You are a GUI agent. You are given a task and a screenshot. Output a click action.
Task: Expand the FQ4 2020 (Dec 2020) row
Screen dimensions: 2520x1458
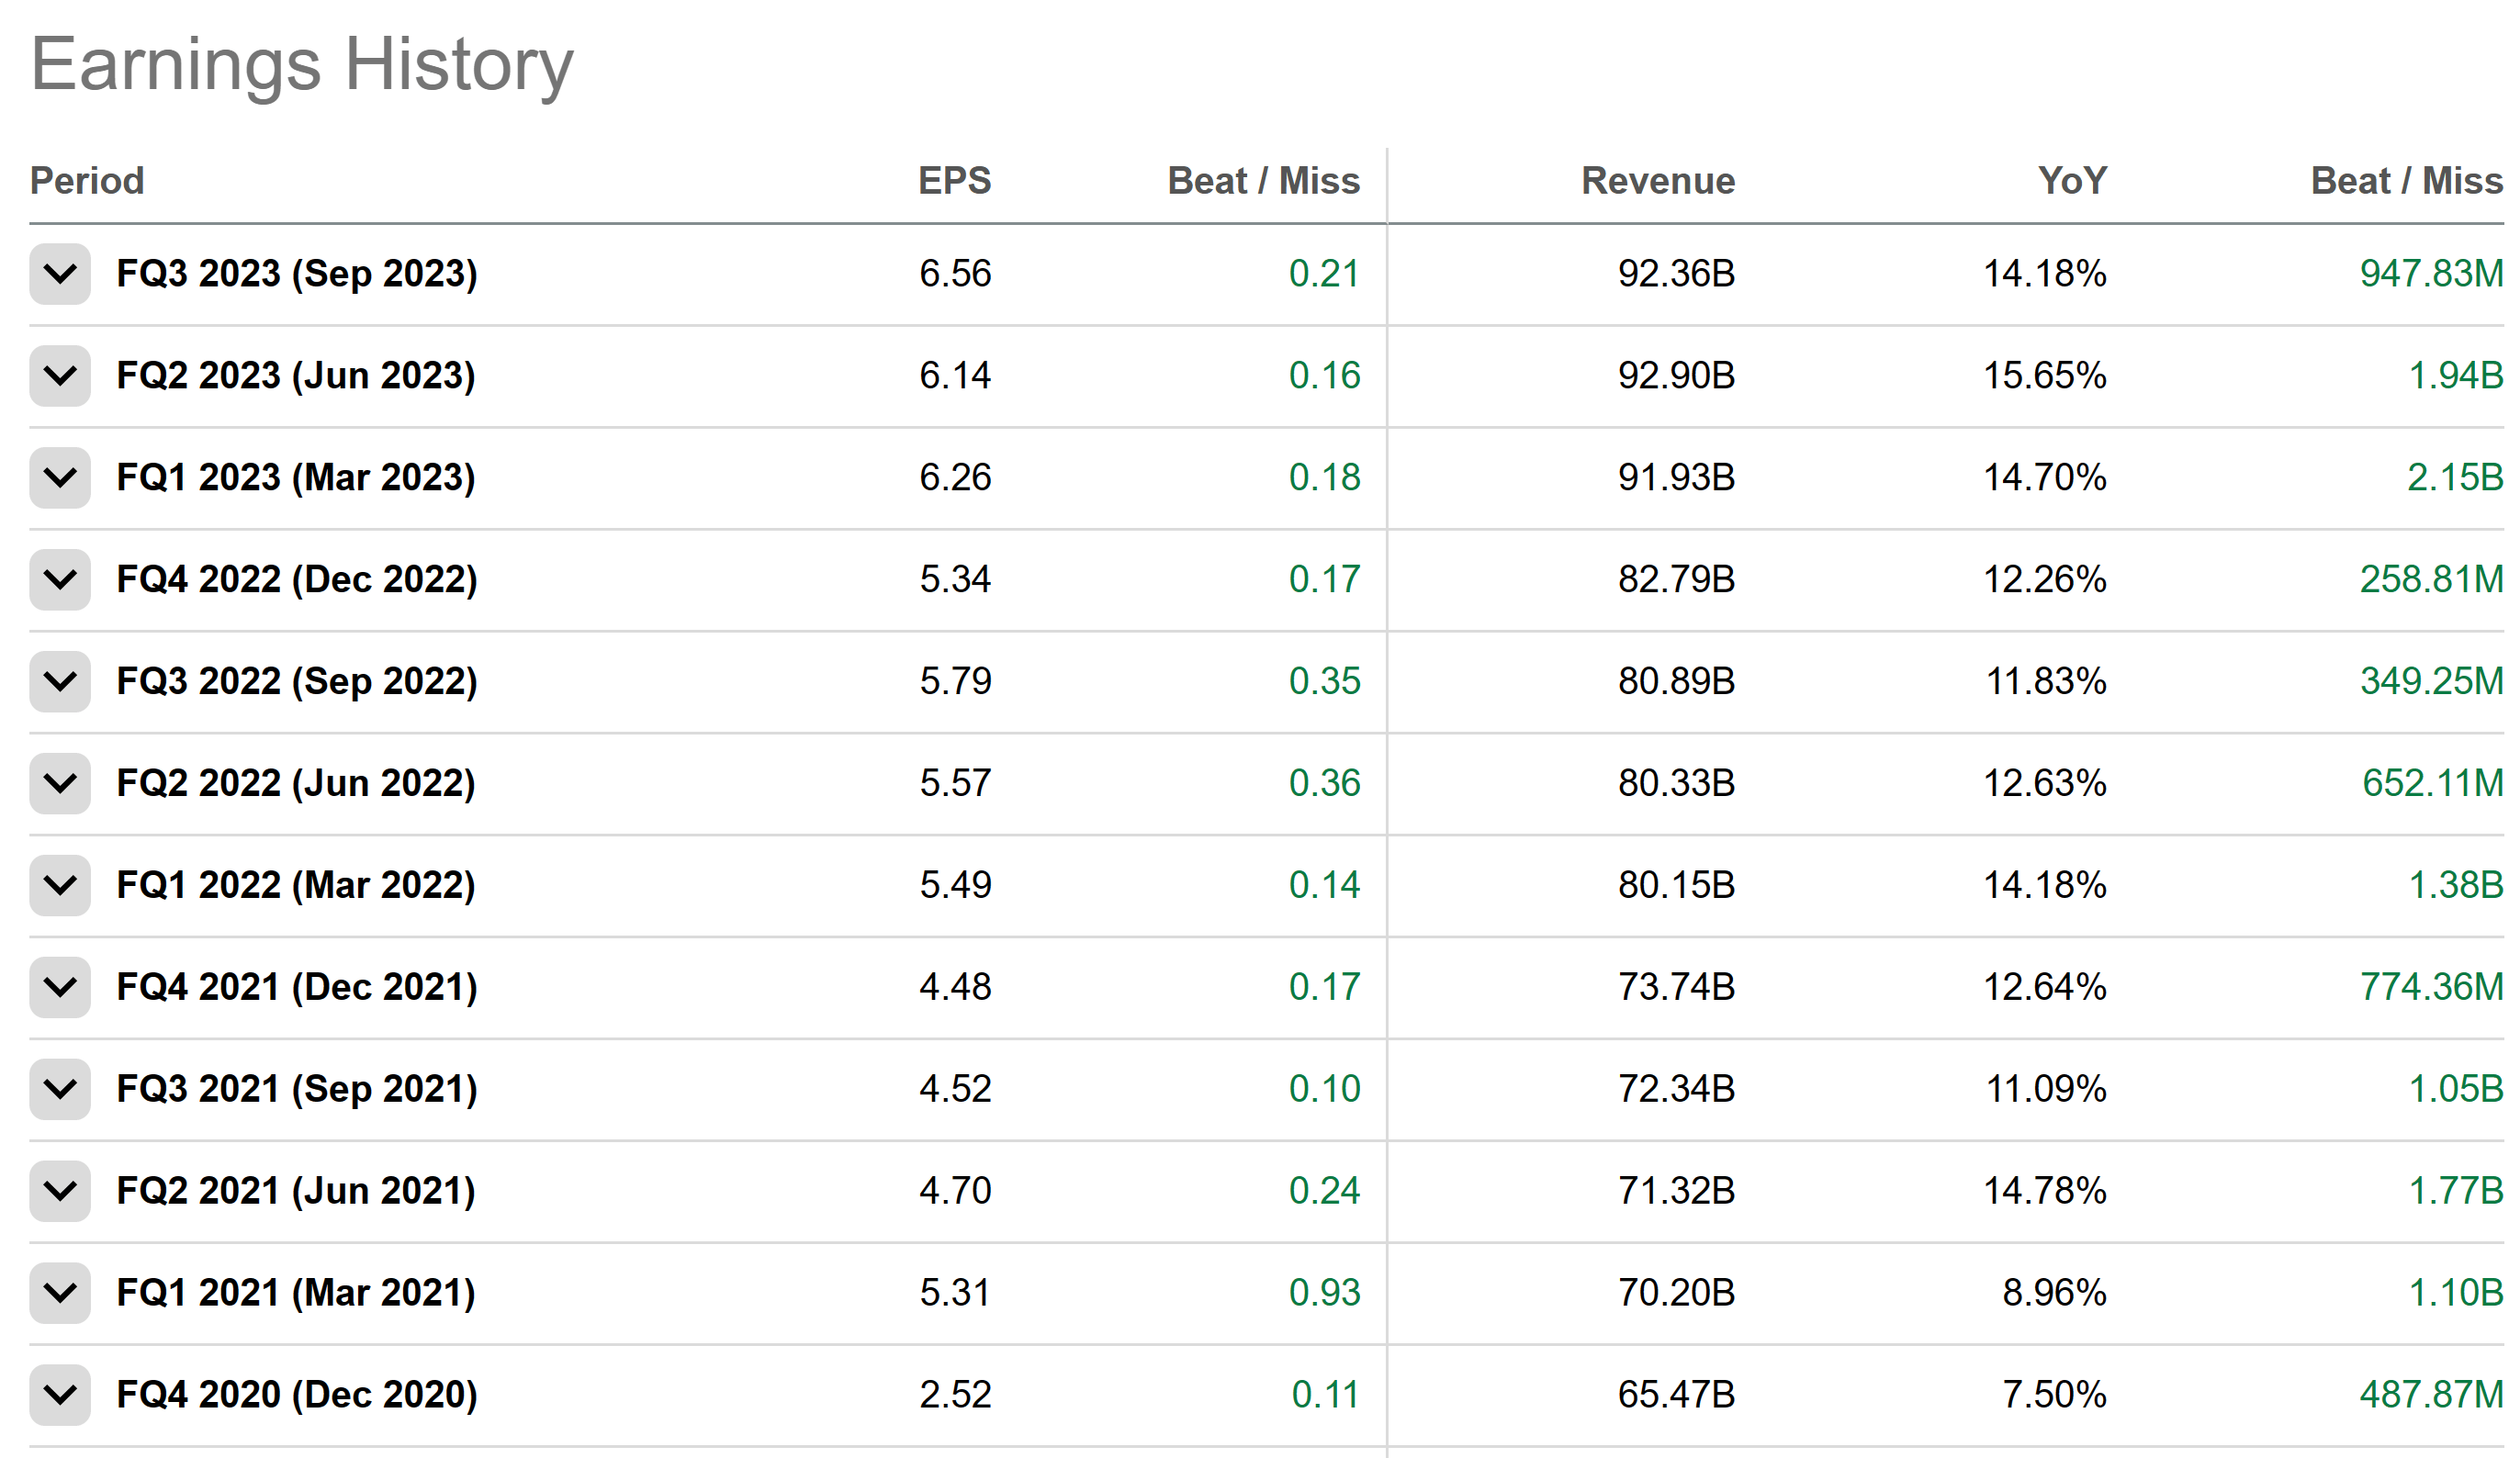click(x=60, y=1396)
